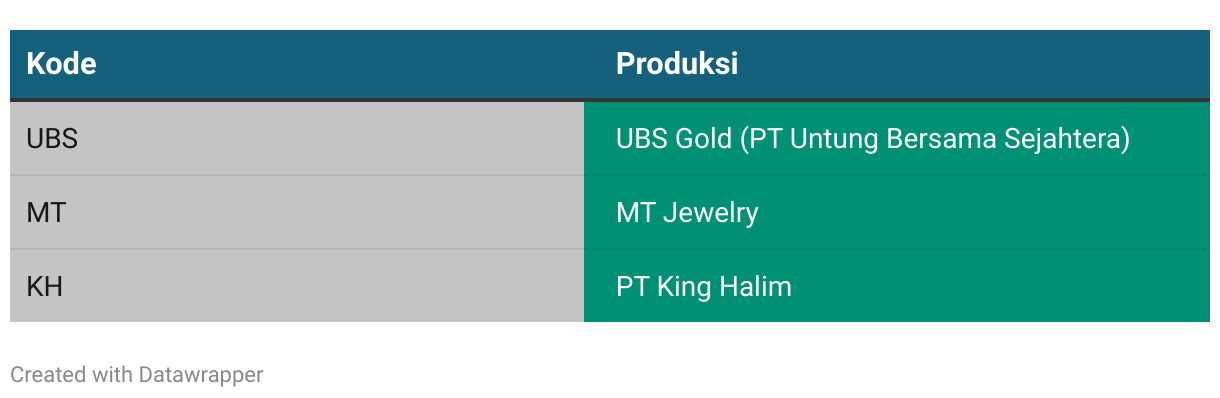The height and width of the screenshot is (398, 1220).
Task: Select the MT code cell
Action: coord(297,212)
